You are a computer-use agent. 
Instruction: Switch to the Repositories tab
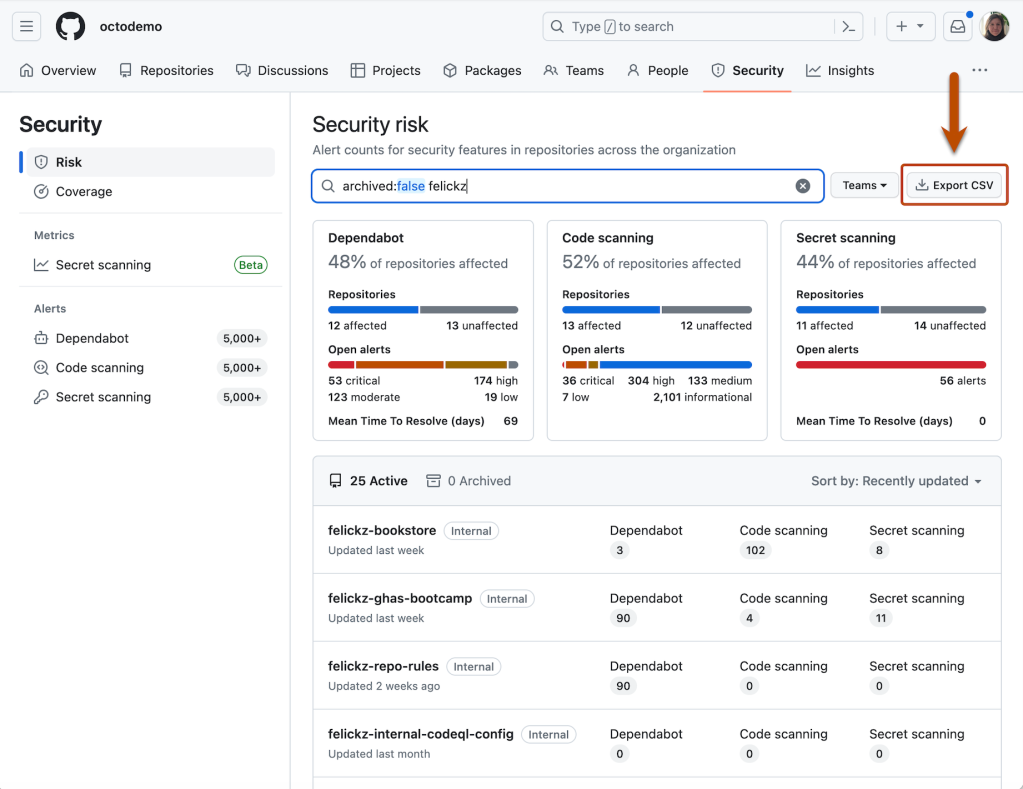click(166, 70)
